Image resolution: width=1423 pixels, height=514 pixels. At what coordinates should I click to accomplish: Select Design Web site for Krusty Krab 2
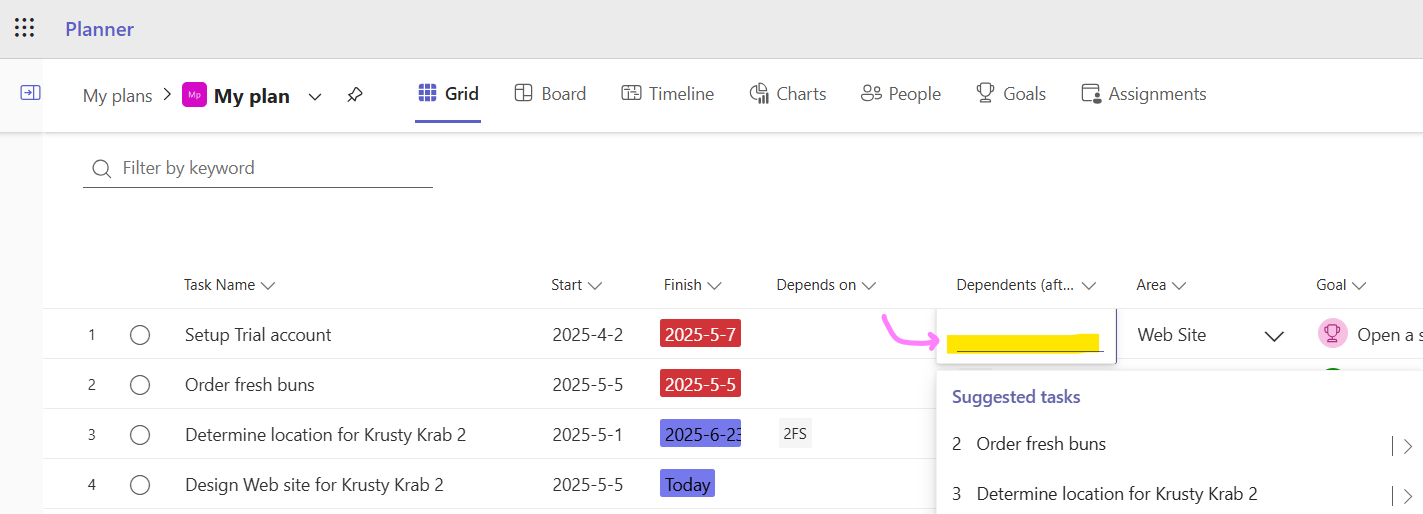[314, 485]
